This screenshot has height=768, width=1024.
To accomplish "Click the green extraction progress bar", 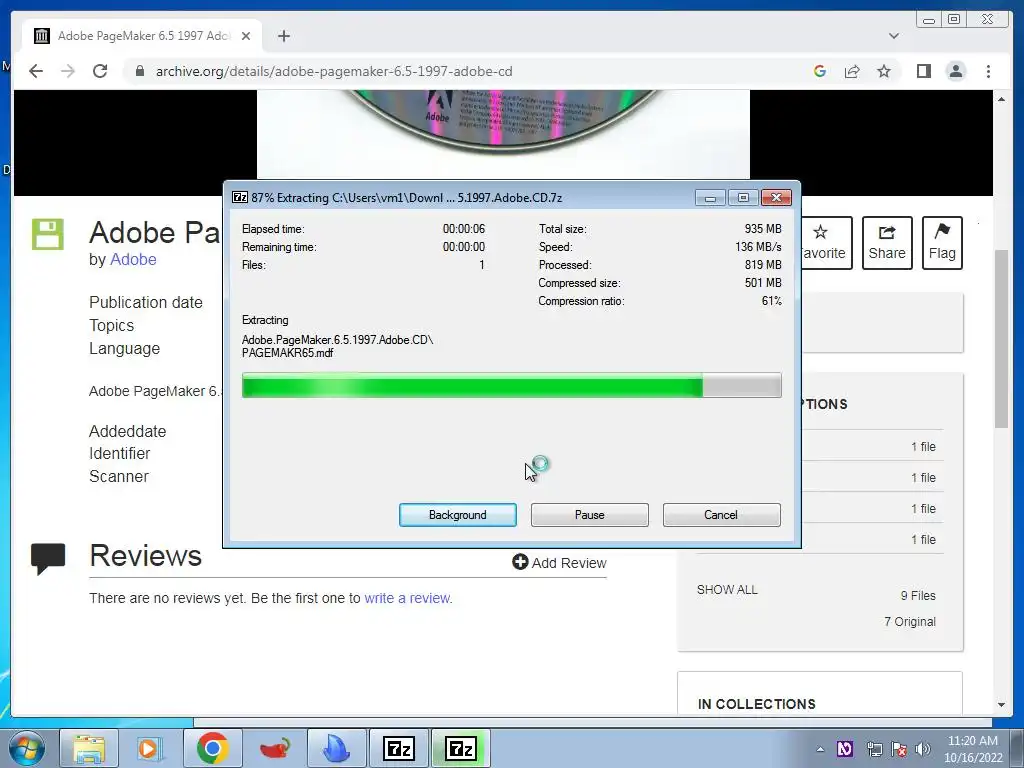I will tap(511, 385).
